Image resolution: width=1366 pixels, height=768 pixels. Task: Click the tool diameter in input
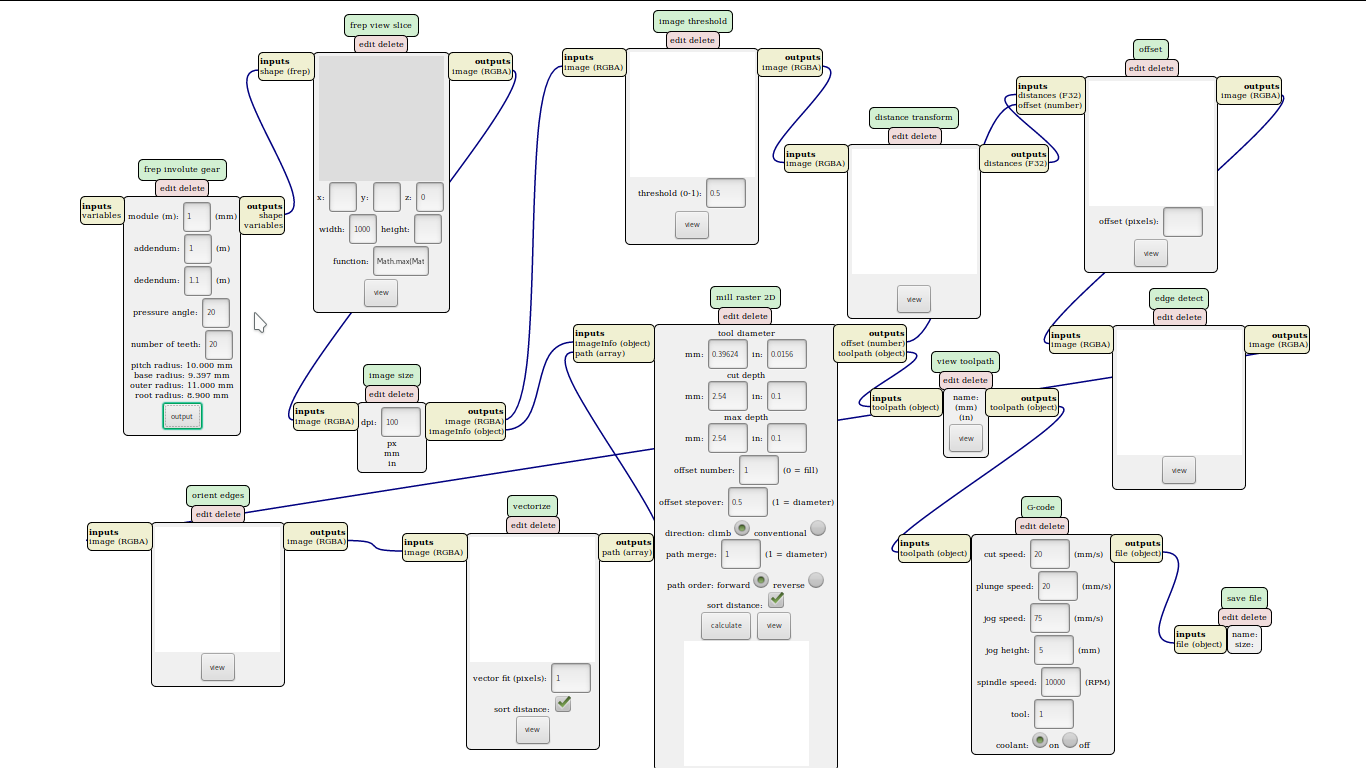click(787, 354)
